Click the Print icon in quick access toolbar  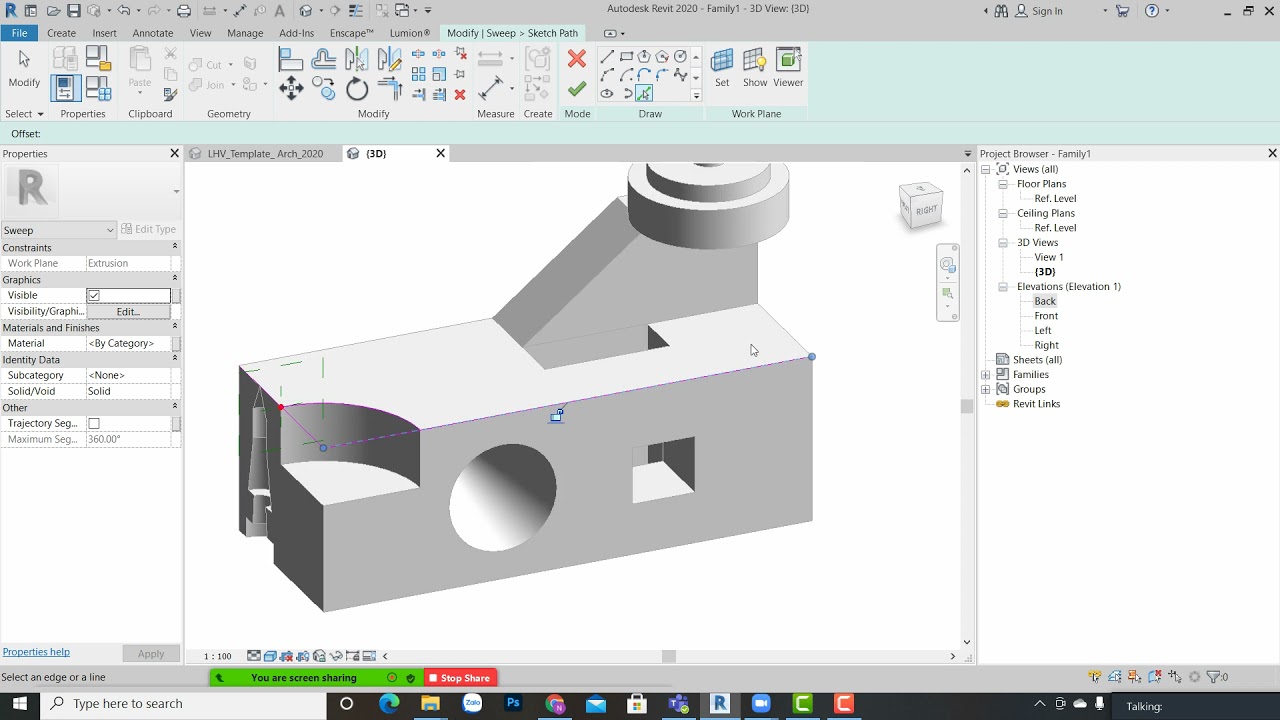[x=184, y=11]
